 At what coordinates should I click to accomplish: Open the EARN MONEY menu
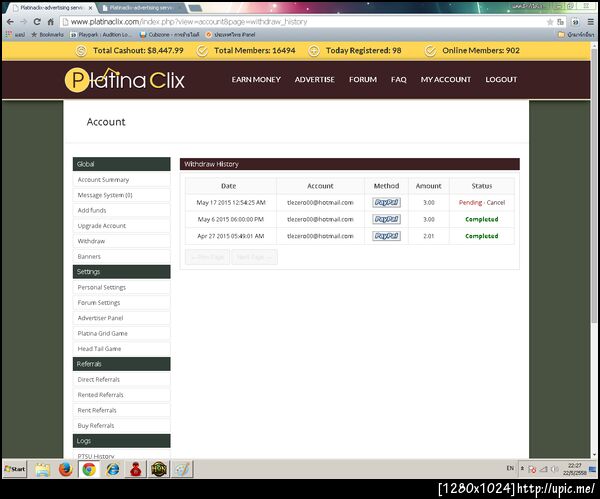coord(256,80)
